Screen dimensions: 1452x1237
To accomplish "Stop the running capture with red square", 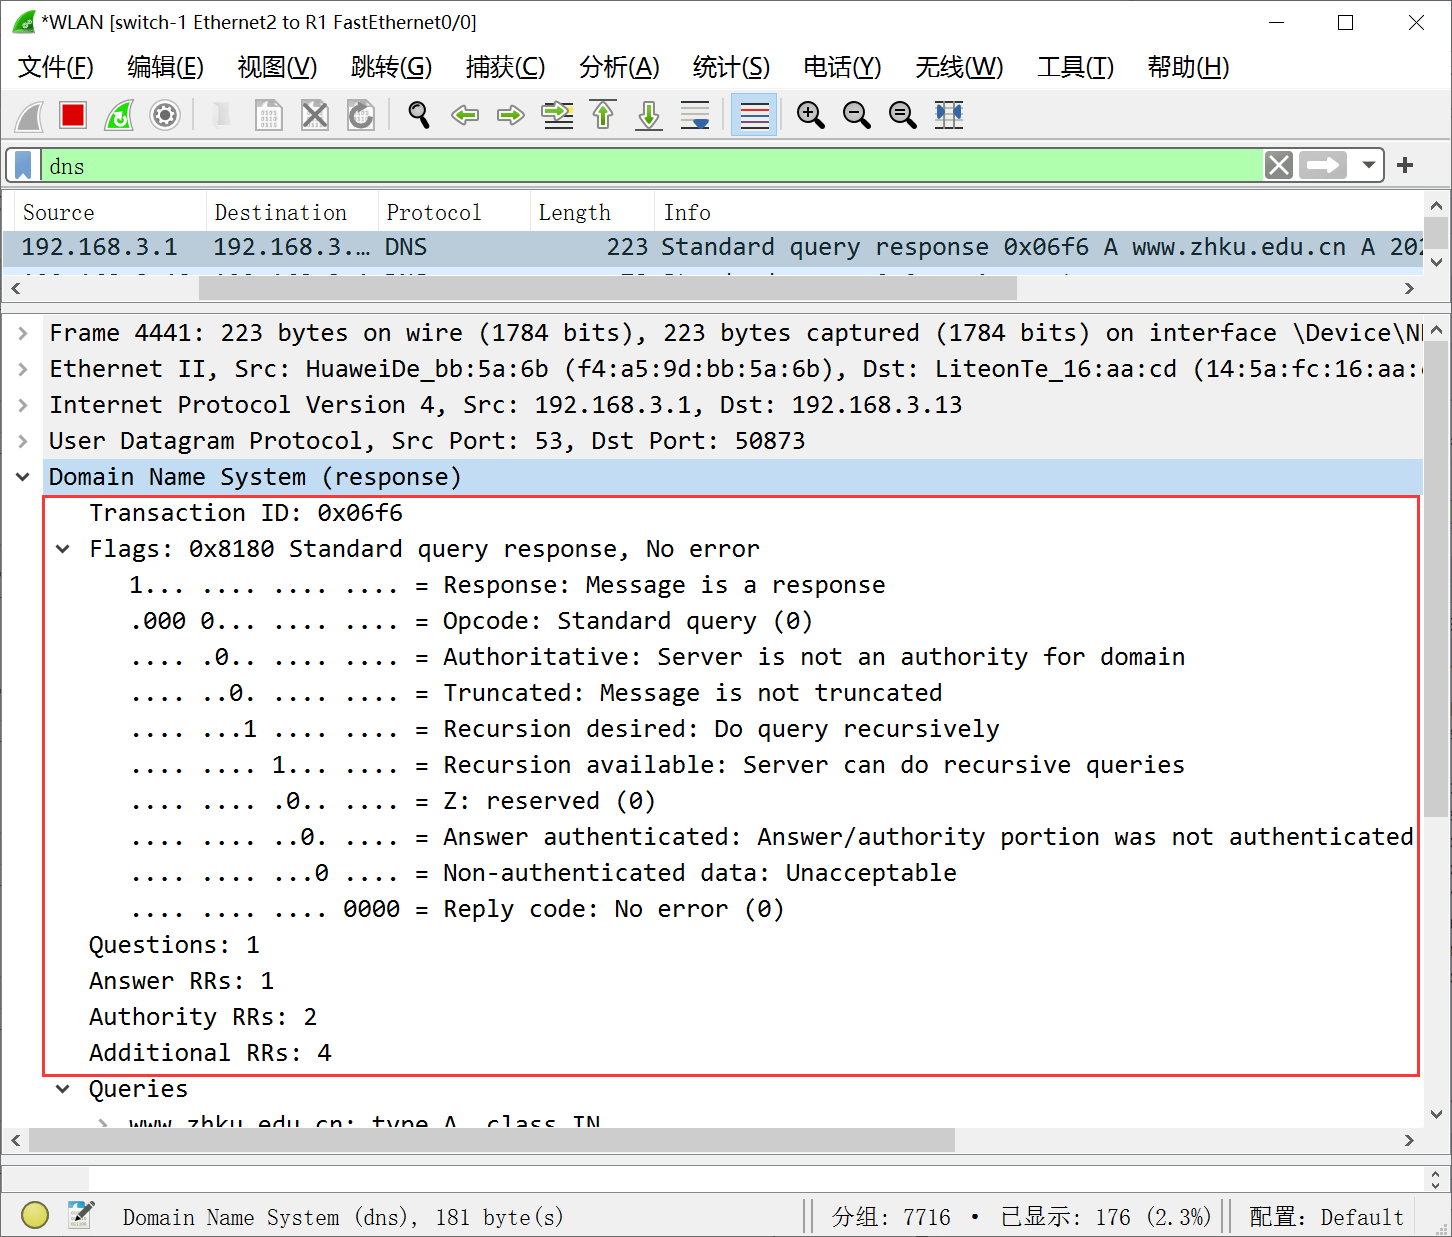I will [x=73, y=116].
